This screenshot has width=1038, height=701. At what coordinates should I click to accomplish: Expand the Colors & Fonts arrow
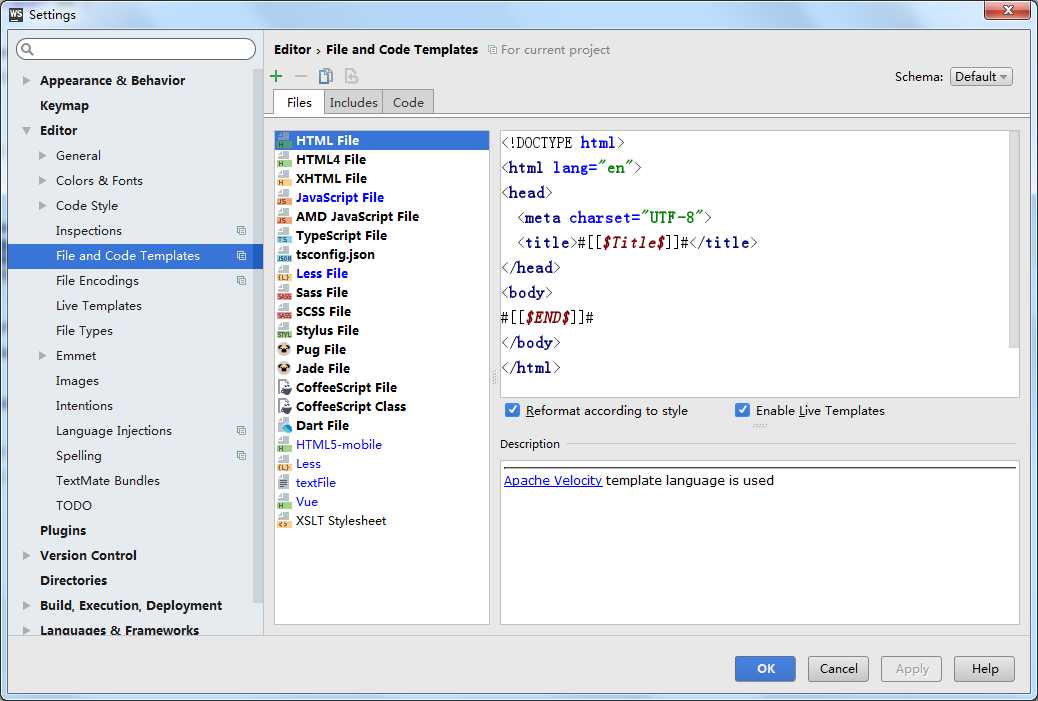click(x=42, y=181)
